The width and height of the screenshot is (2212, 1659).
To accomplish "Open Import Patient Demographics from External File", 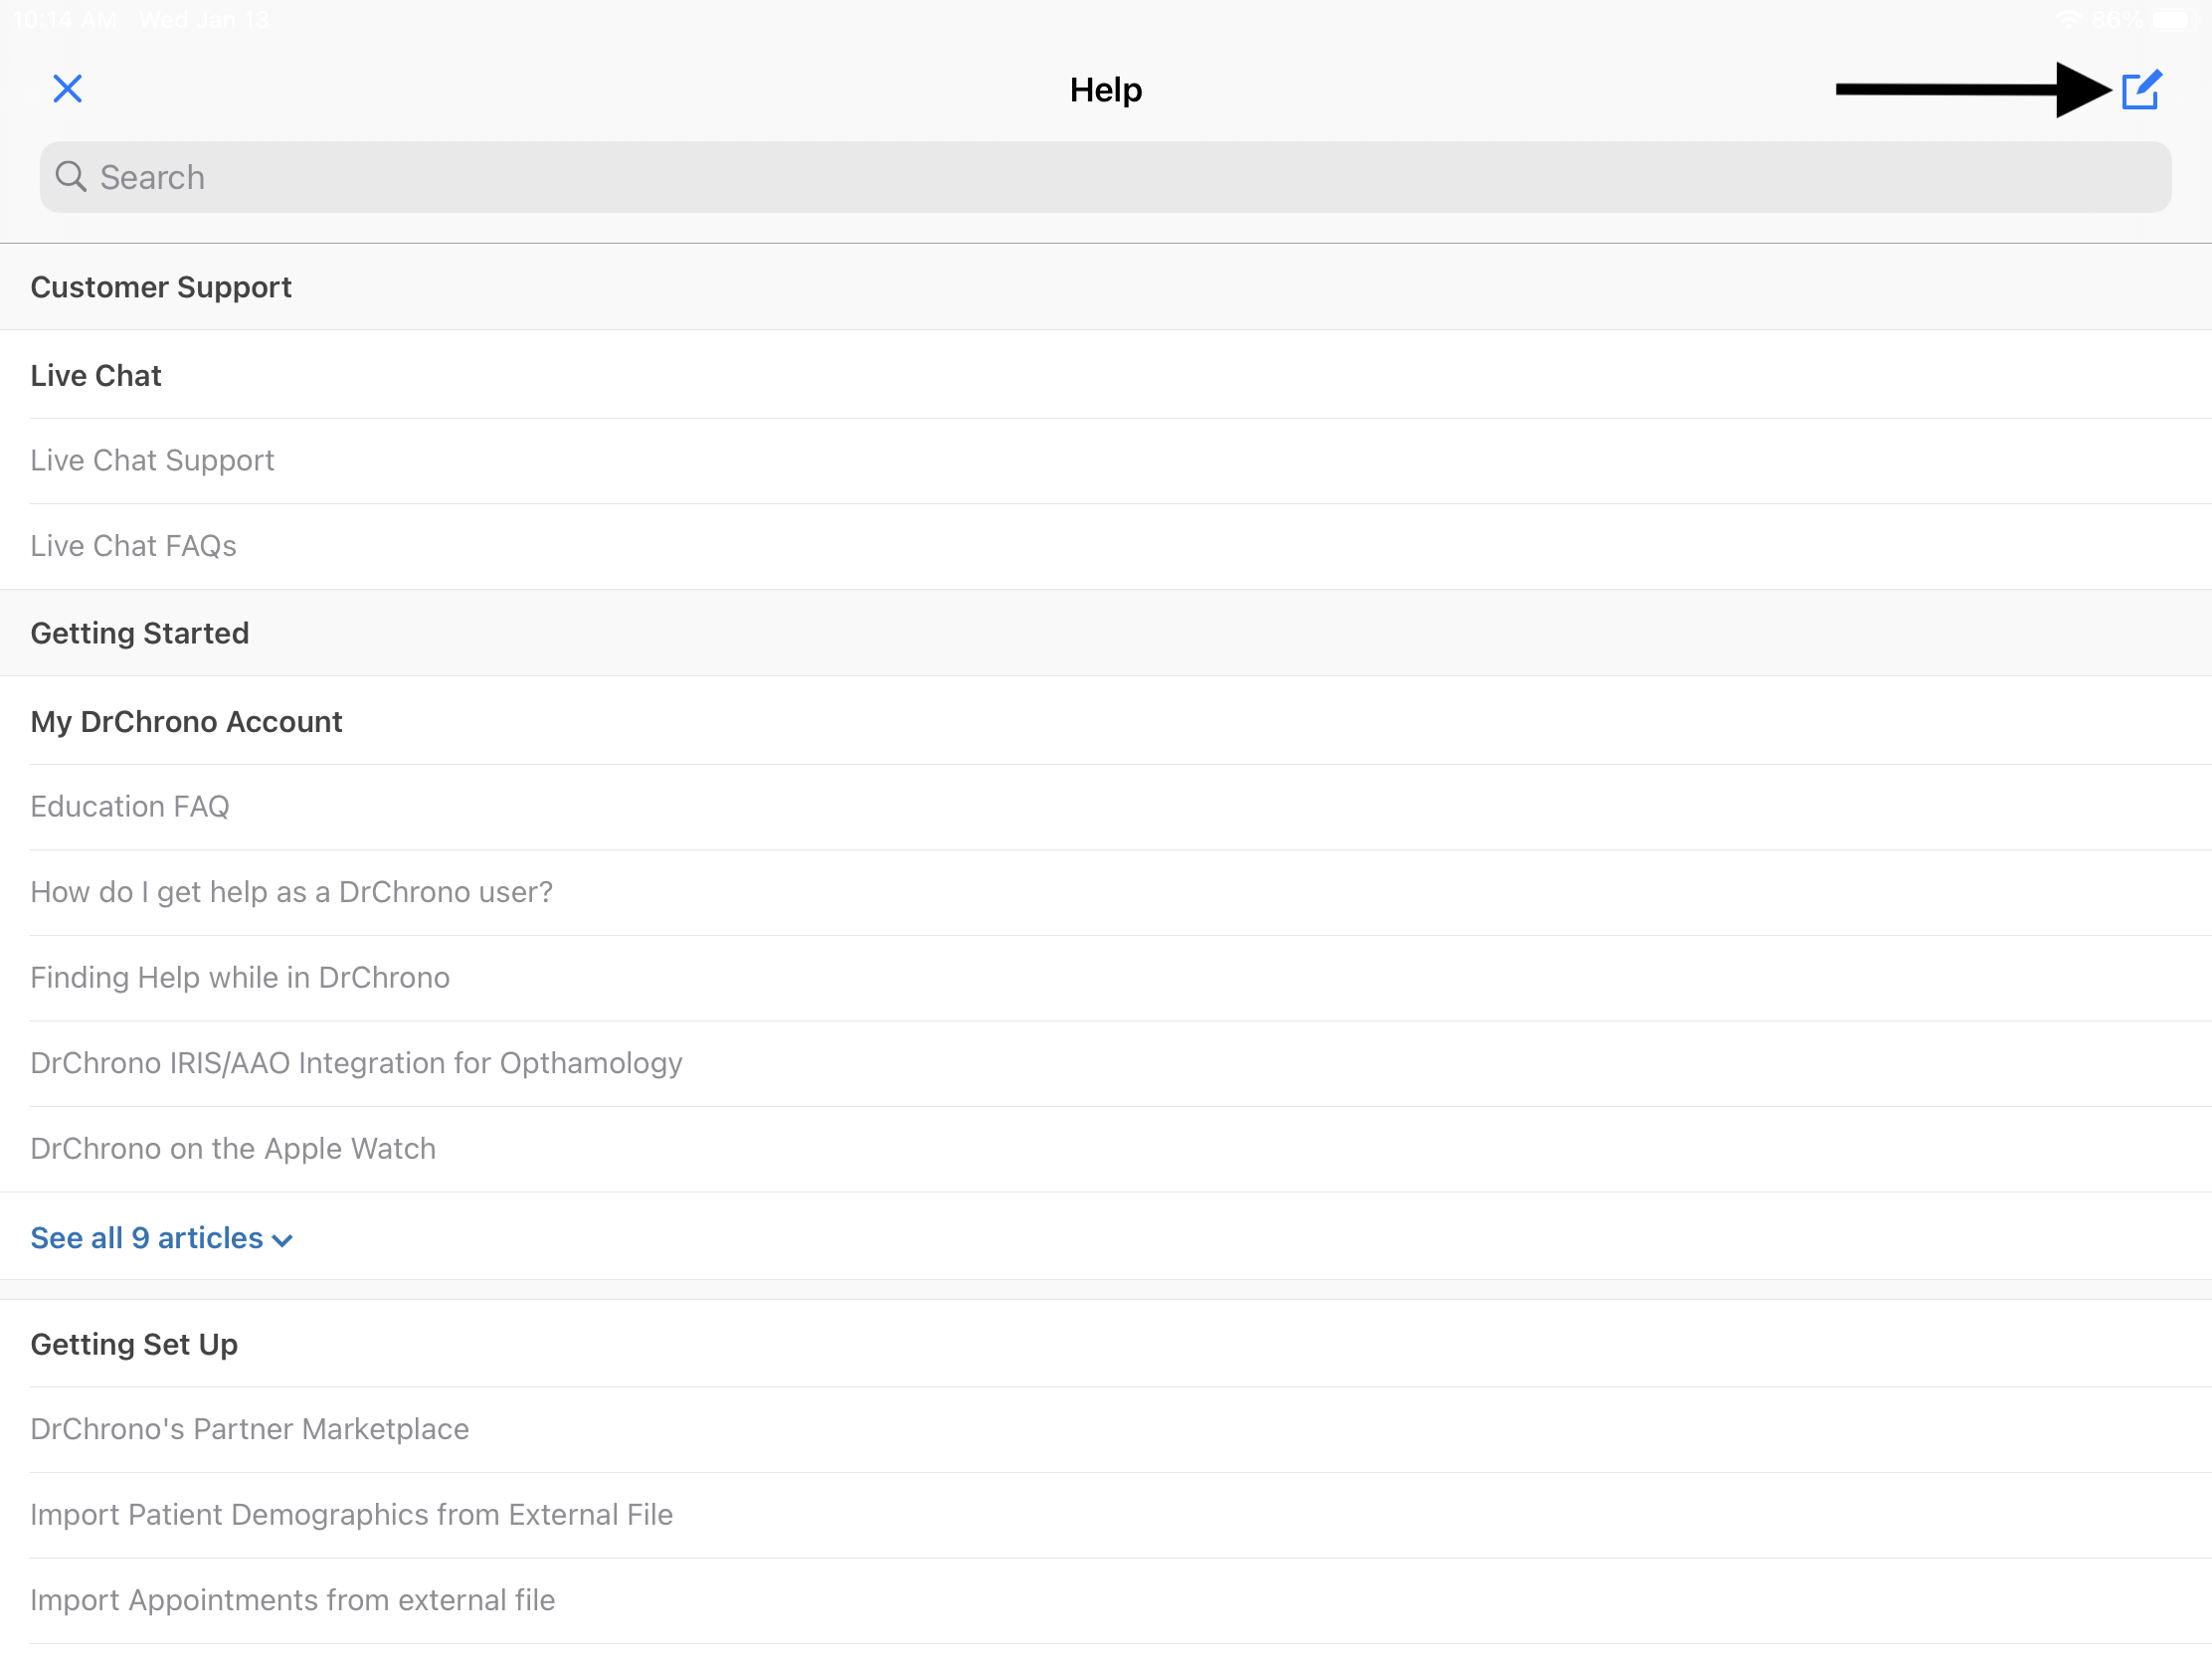I will (x=1105, y=1515).
